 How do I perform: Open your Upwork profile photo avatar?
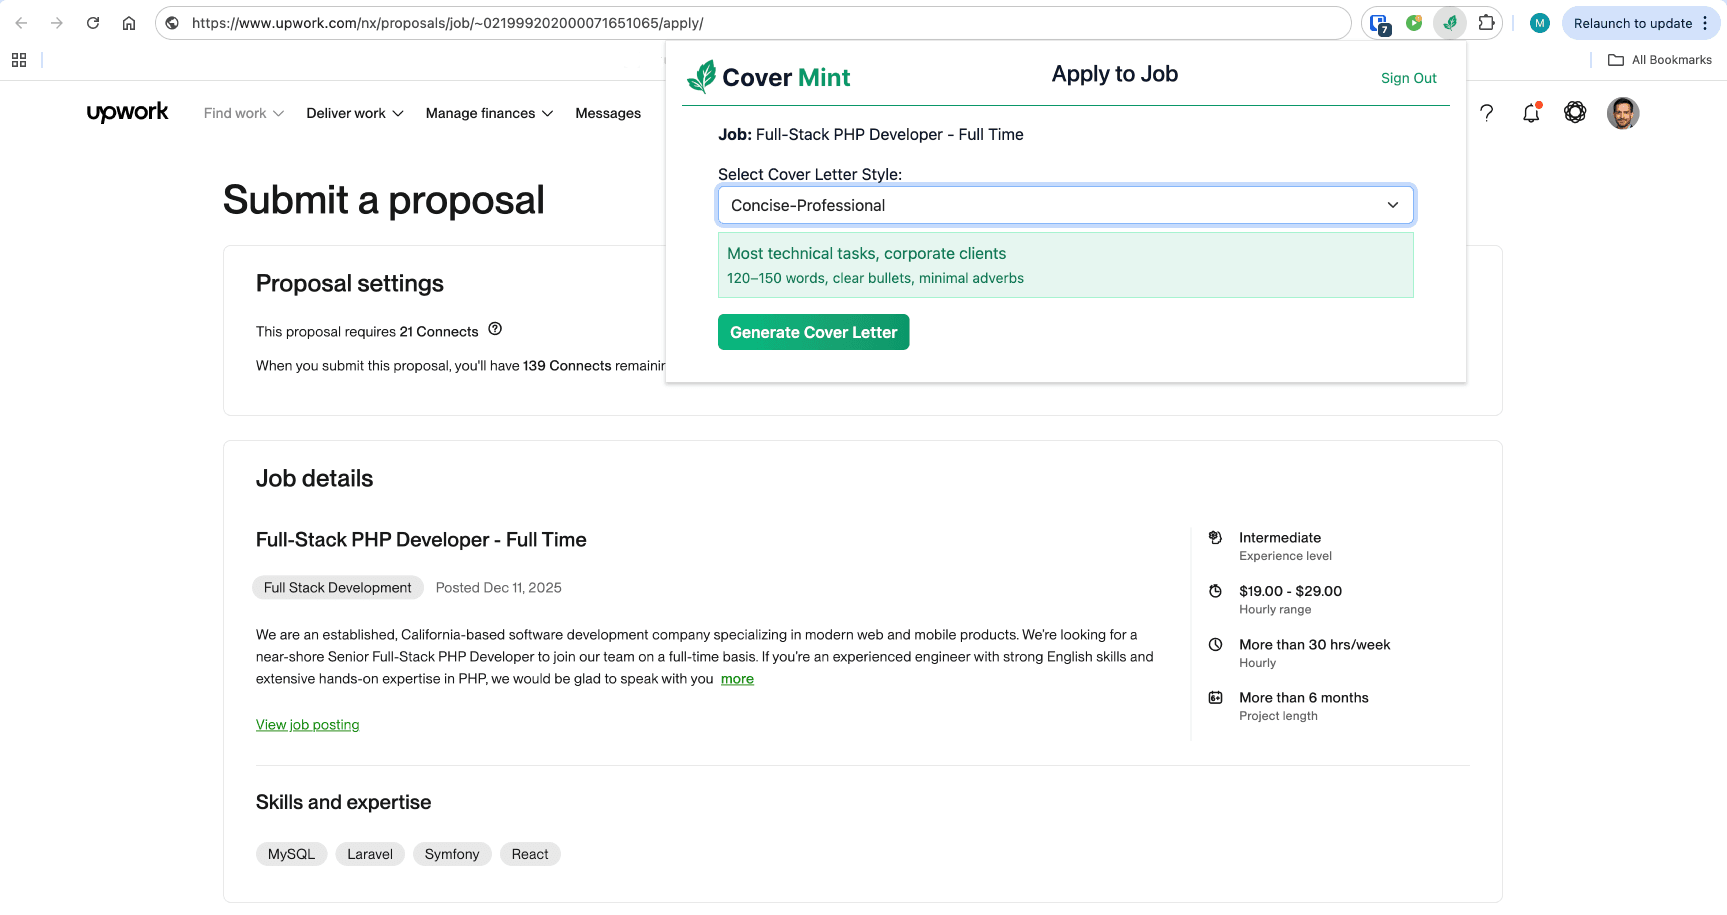point(1623,113)
